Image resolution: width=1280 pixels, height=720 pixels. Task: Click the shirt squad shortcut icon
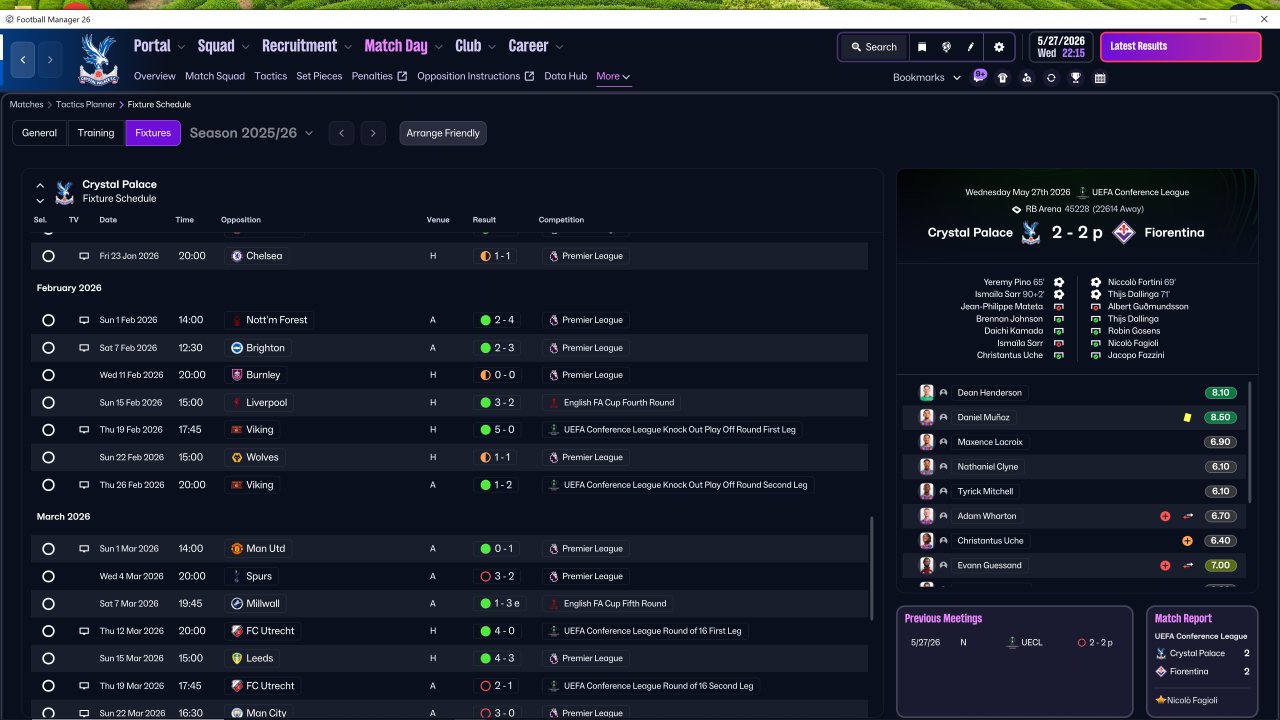tap(1003, 78)
